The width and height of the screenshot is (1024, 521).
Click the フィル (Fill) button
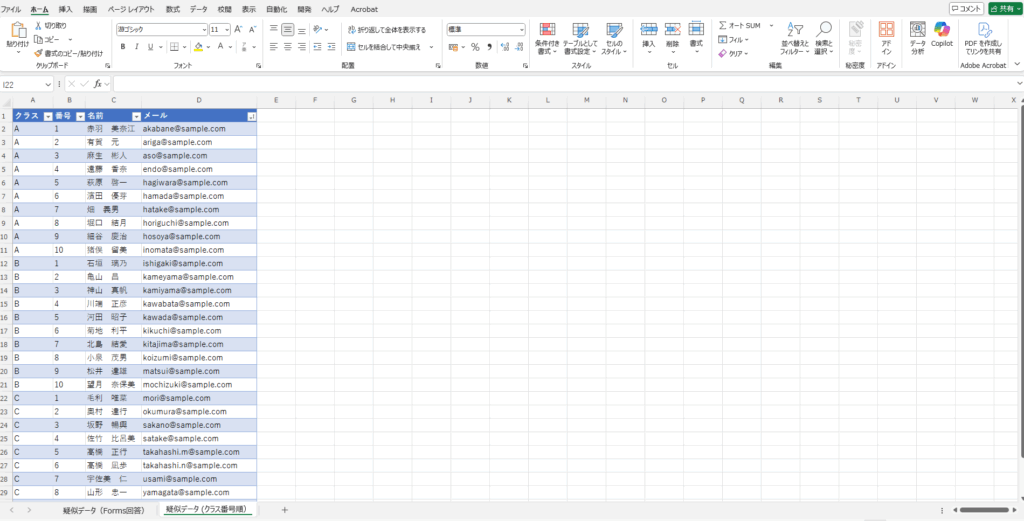[x=734, y=40]
